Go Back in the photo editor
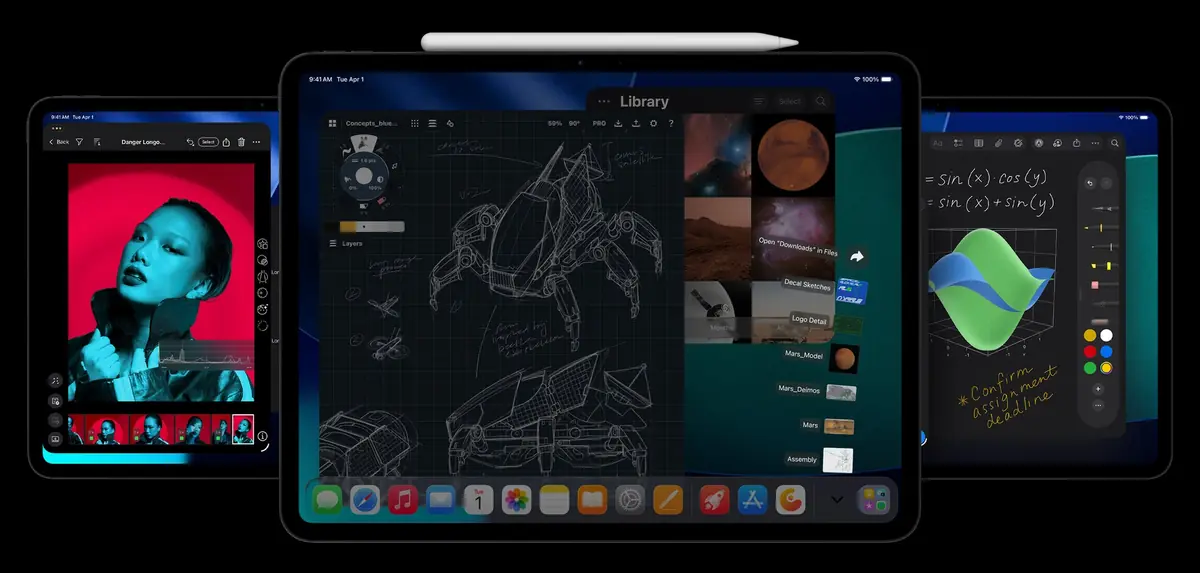 59,142
